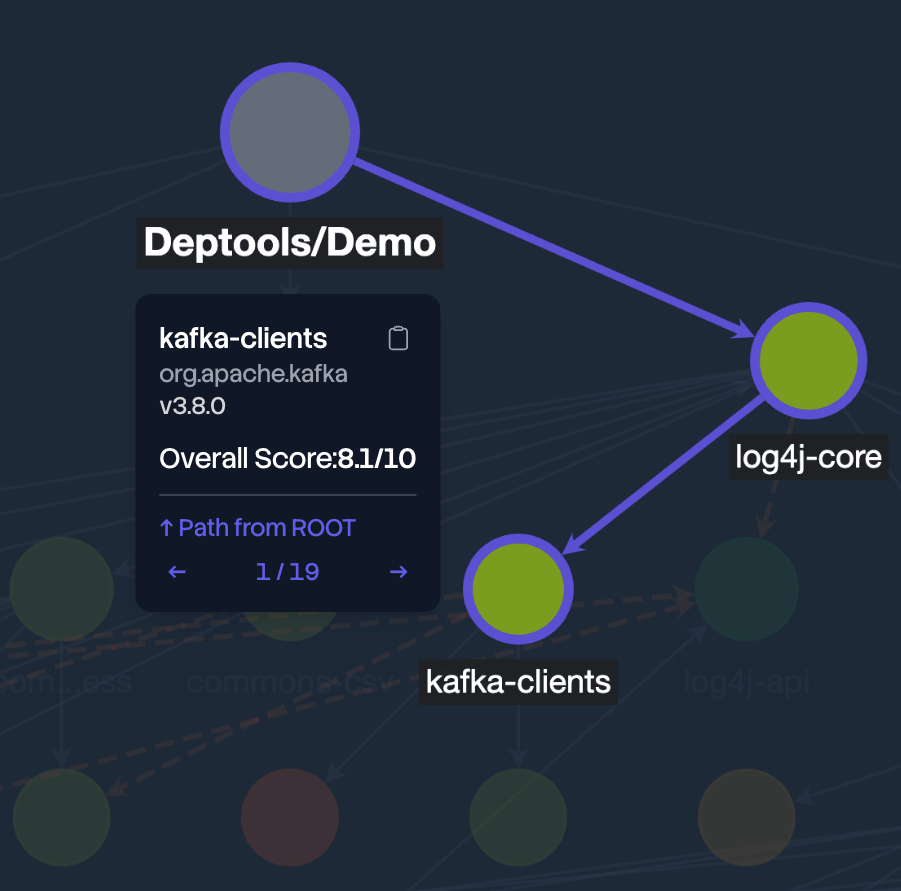Click the kafka-clients title in the popup card
Image resolution: width=901 pixels, height=891 pixels.
[x=243, y=338]
